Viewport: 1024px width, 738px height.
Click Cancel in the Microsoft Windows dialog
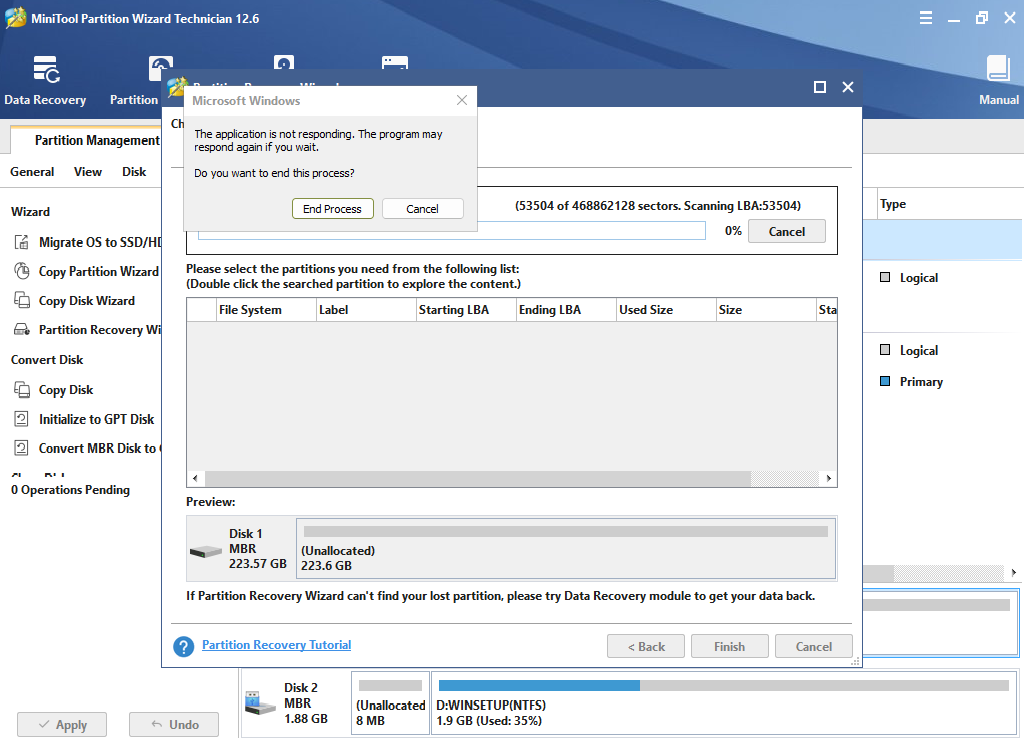(x=423, y=209)
